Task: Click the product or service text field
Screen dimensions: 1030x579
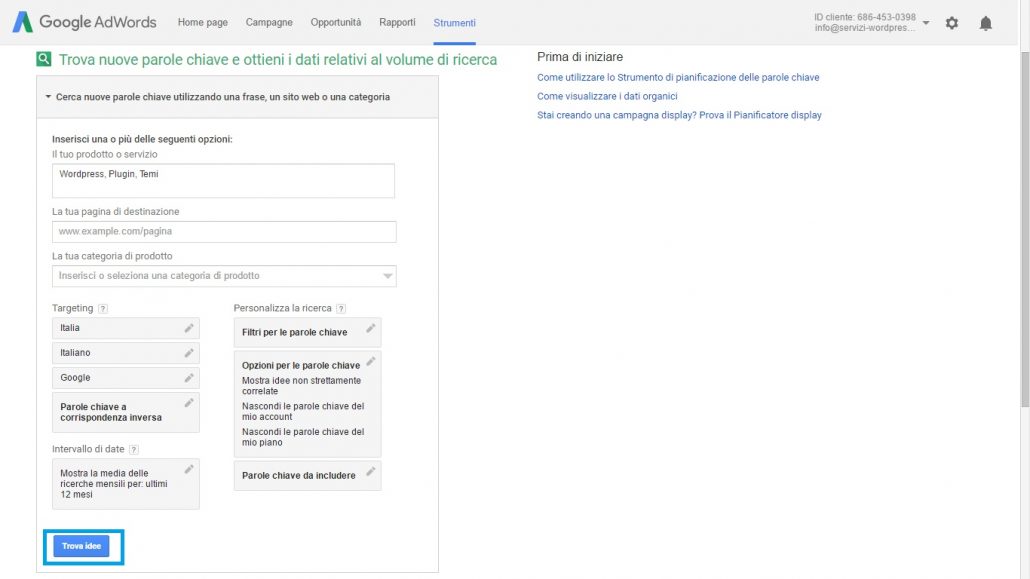Action: coord(223,181)
